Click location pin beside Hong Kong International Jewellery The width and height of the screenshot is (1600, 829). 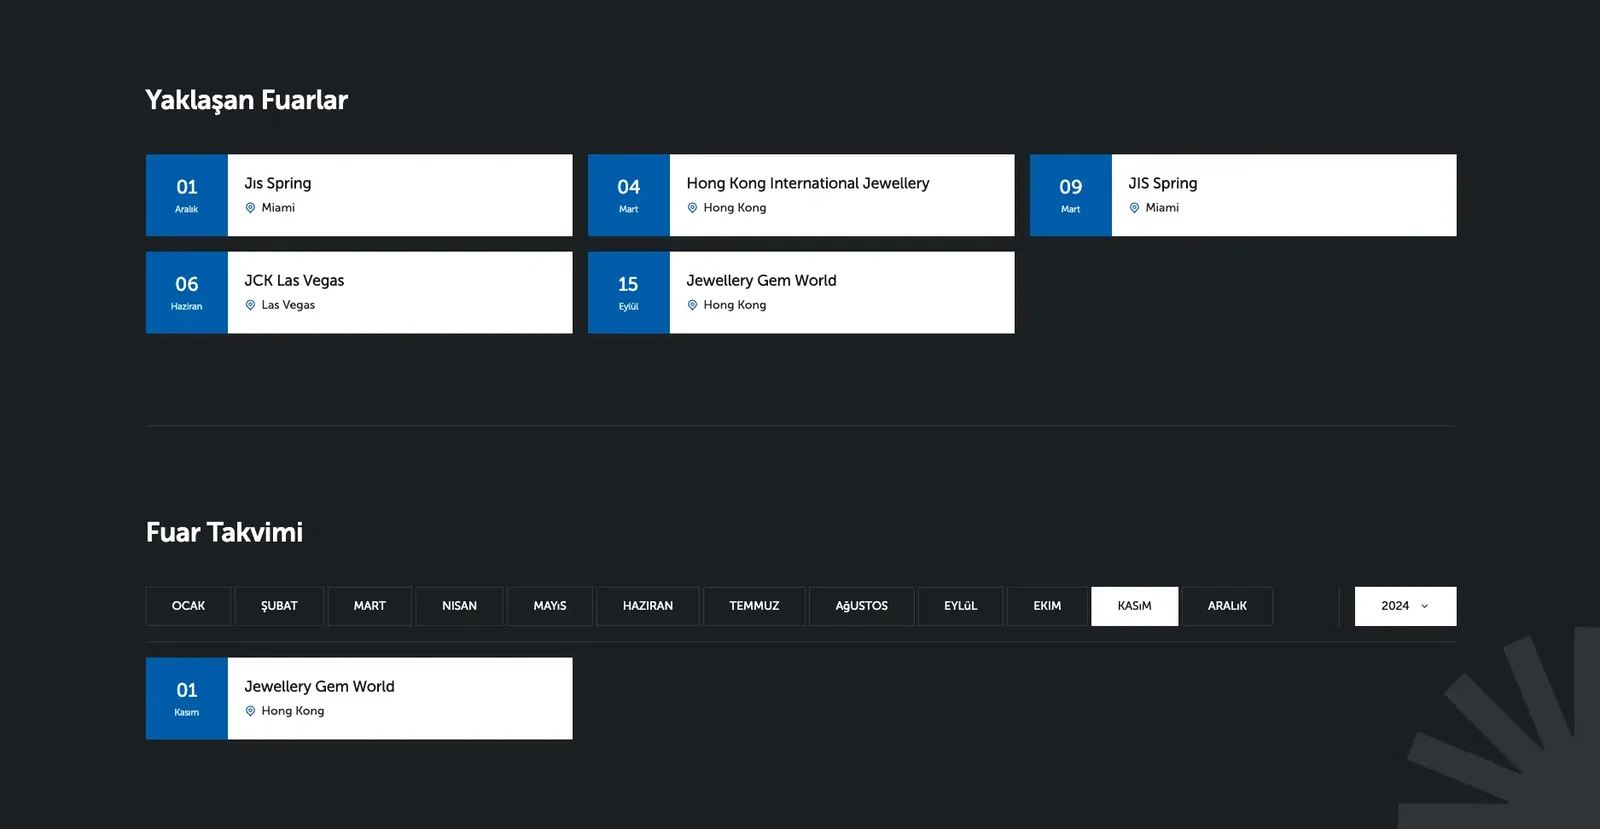pyautogui.click(x=692, y=208)
